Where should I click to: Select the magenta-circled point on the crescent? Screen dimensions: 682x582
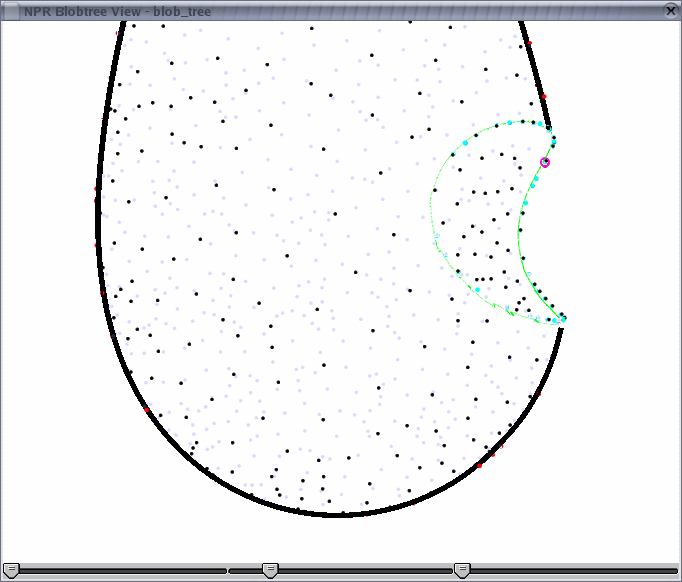(545, 162)
